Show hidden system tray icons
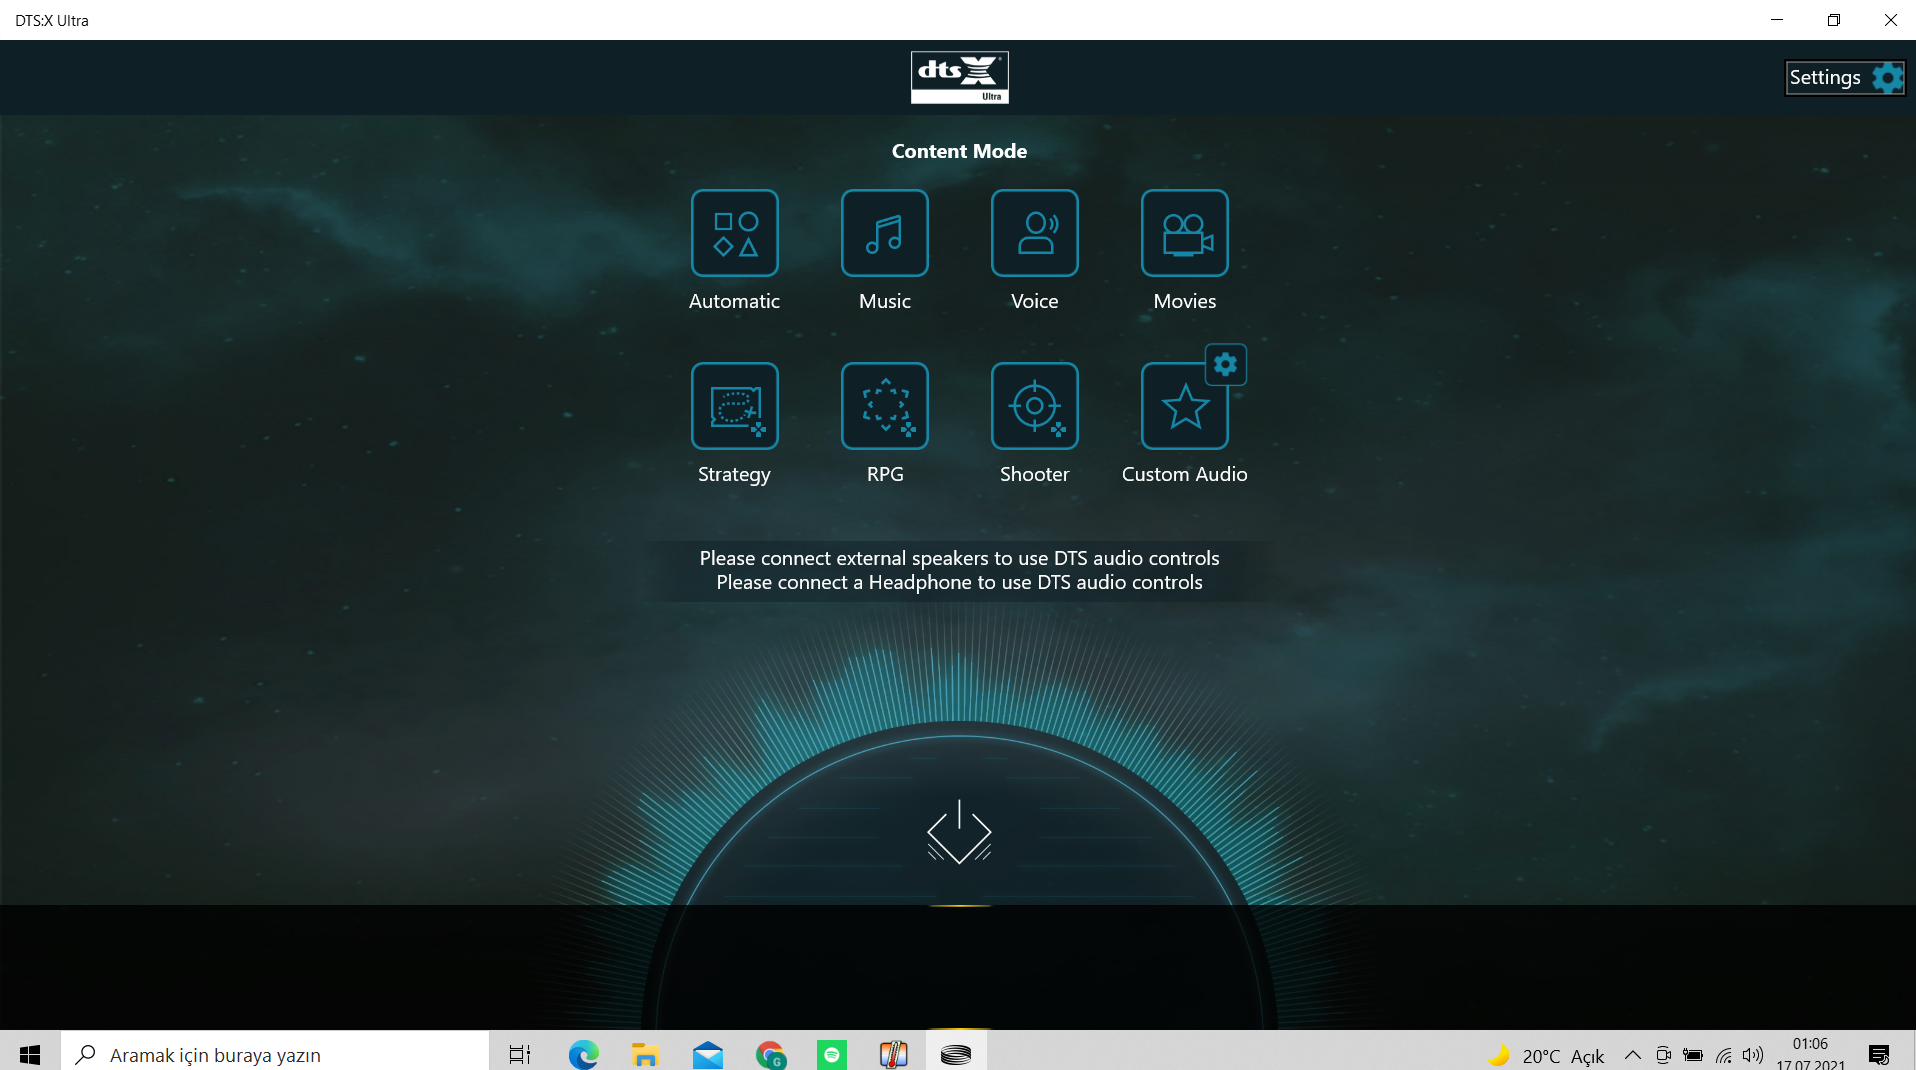This screenshot has height=1070, width=1916. 1632,1055
